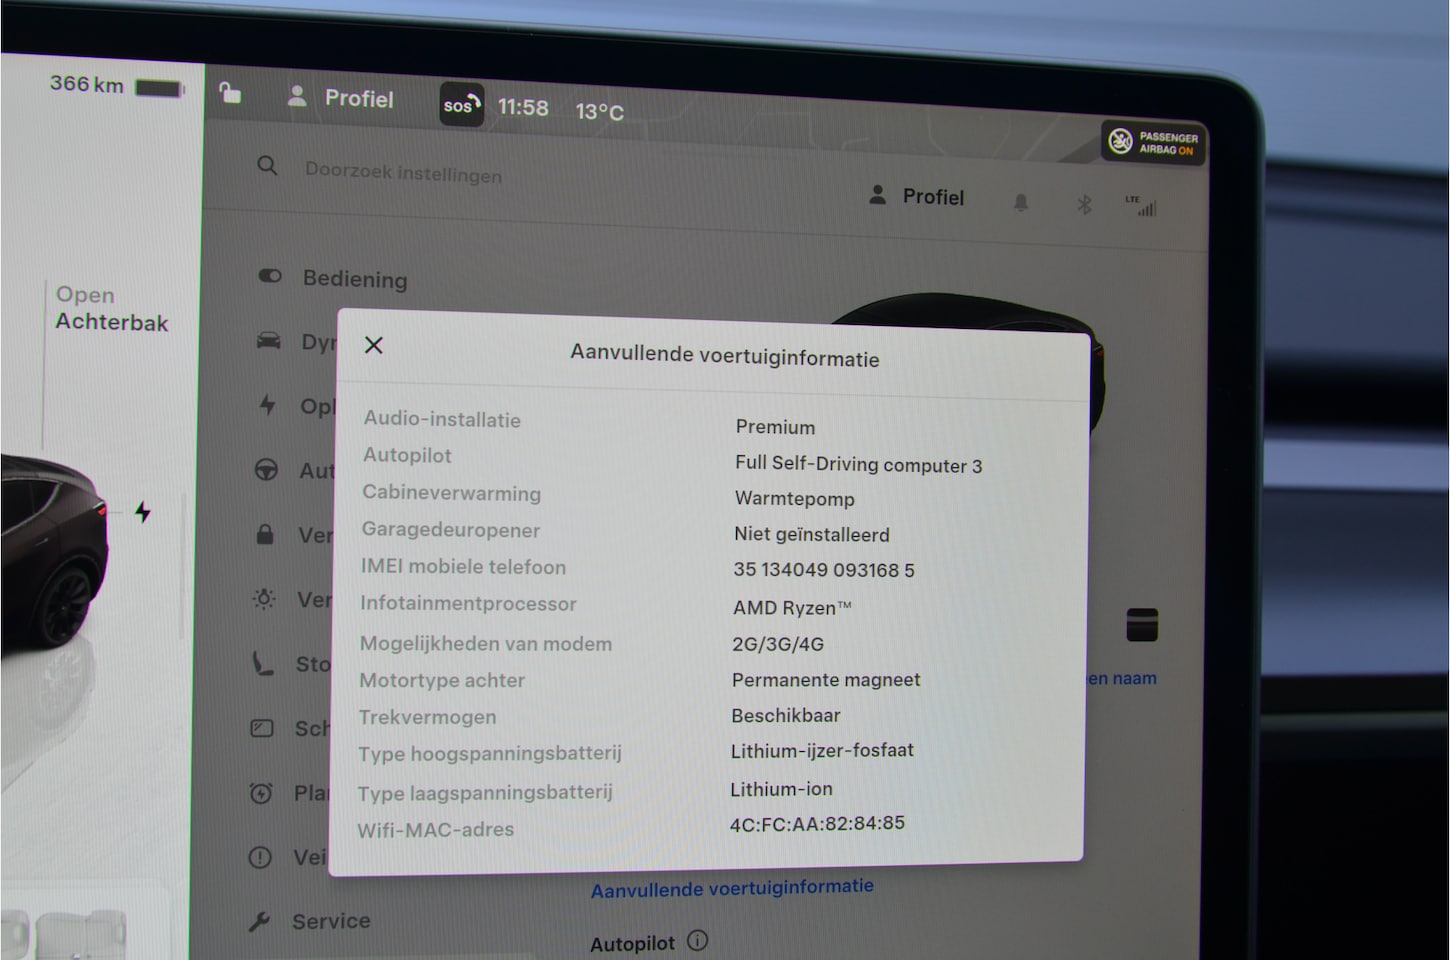Viewport: 1450px width, 960px height.
Task: Tap the LTE signal strength icon
Action: [1141, 206]
